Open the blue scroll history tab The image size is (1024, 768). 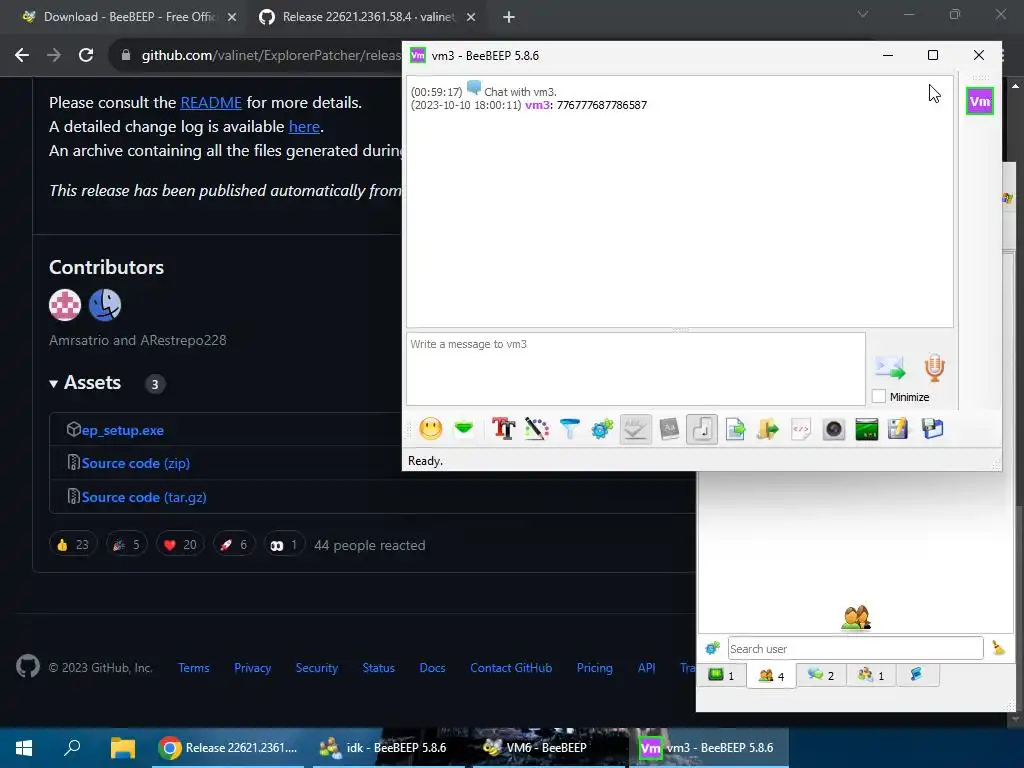click(917, 675)
